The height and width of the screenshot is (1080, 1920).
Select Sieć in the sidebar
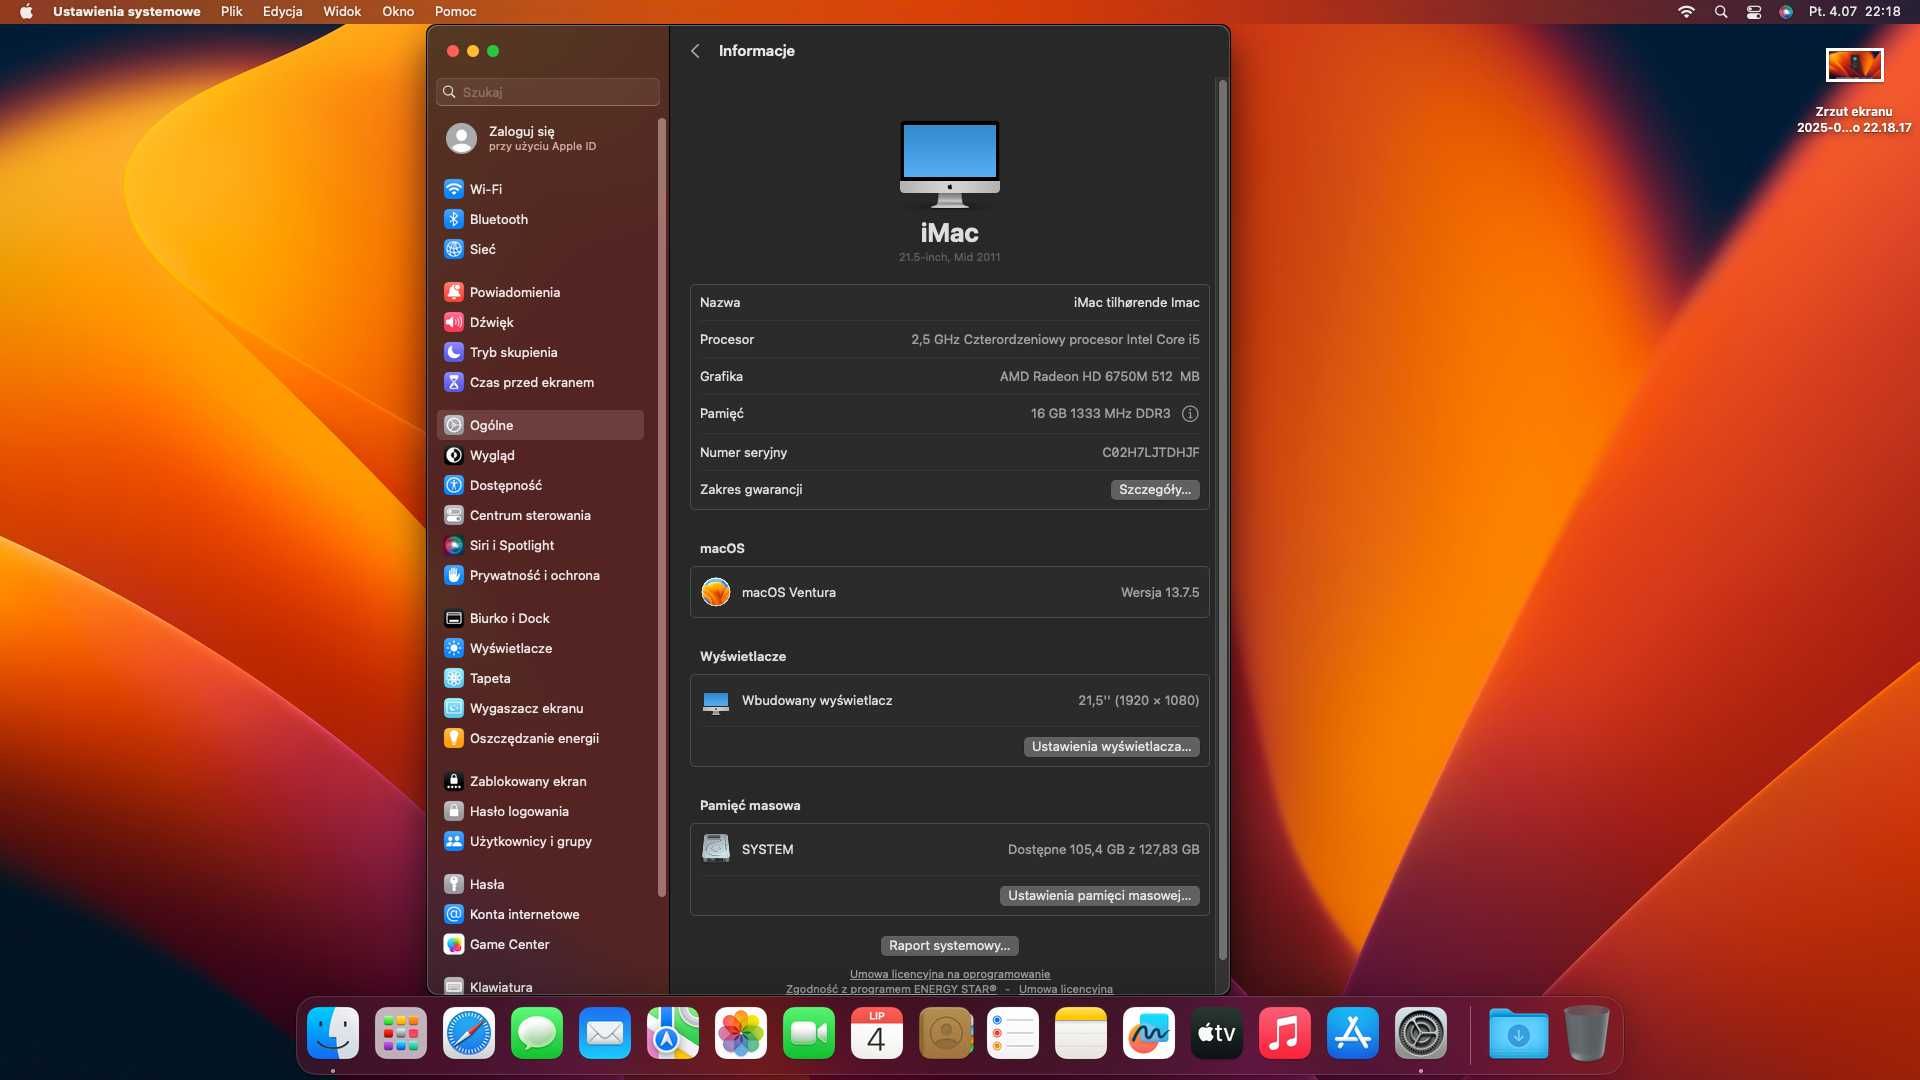pyautogui.click(x=540, y=249)
